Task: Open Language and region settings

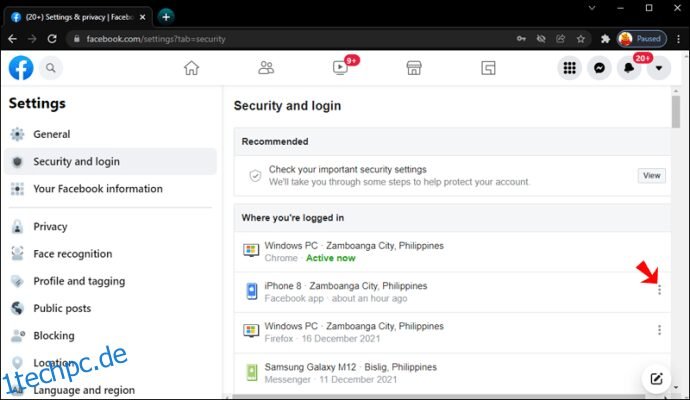Action: (110, 390)
